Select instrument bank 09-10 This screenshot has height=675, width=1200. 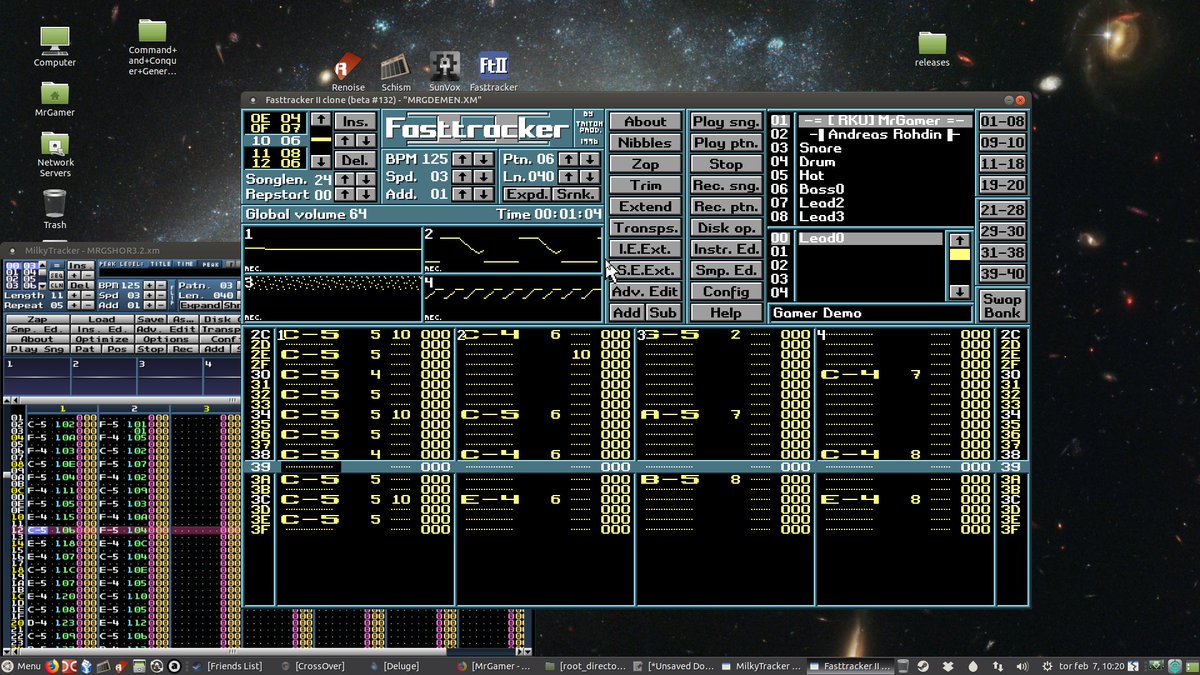coord(1002,142)
